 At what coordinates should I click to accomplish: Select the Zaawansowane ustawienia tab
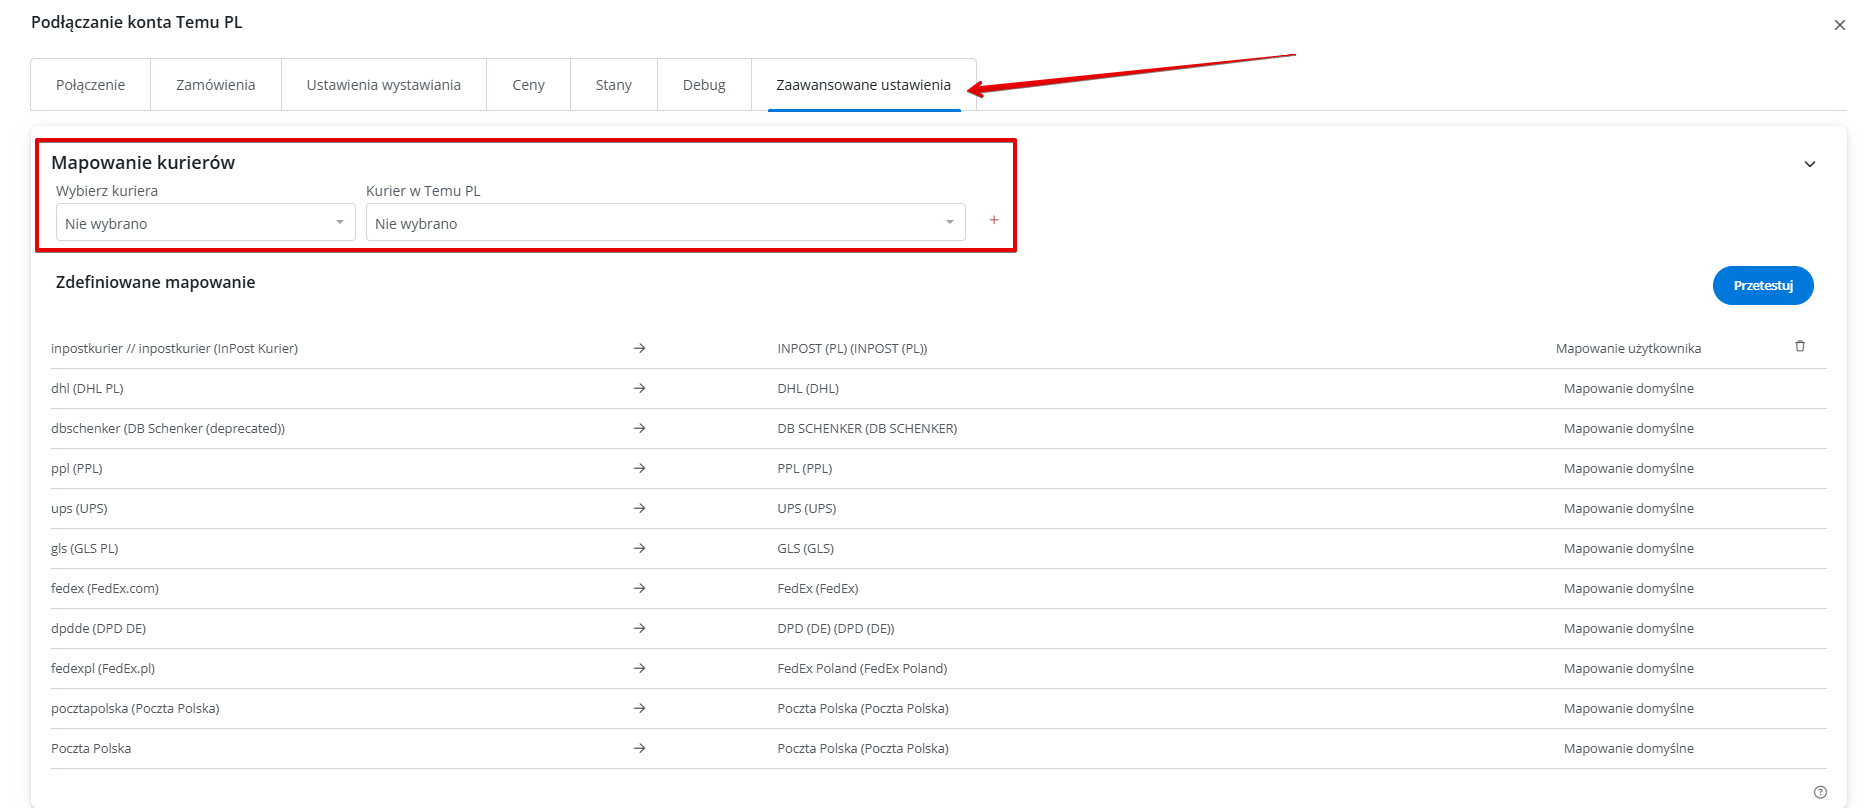(863, 85)
